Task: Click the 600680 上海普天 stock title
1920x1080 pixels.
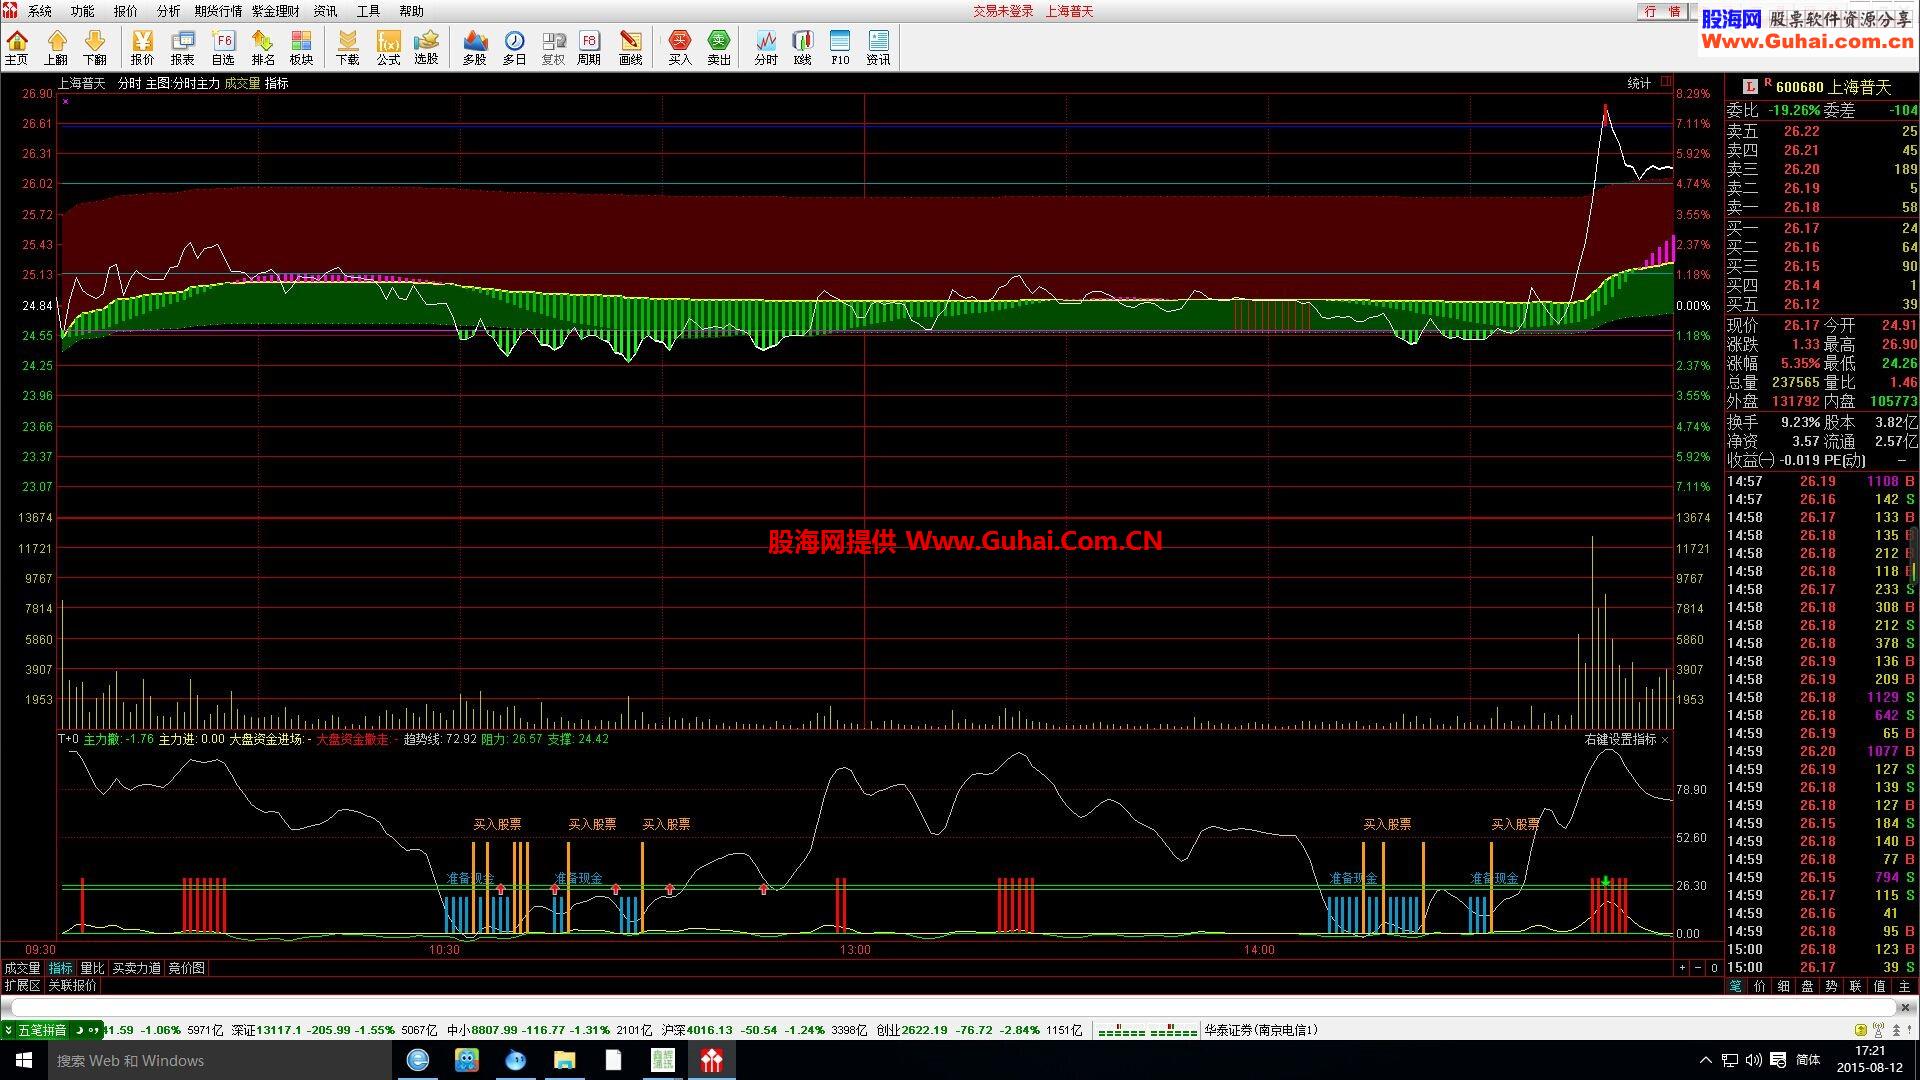Action: [x=1833, y=87]
